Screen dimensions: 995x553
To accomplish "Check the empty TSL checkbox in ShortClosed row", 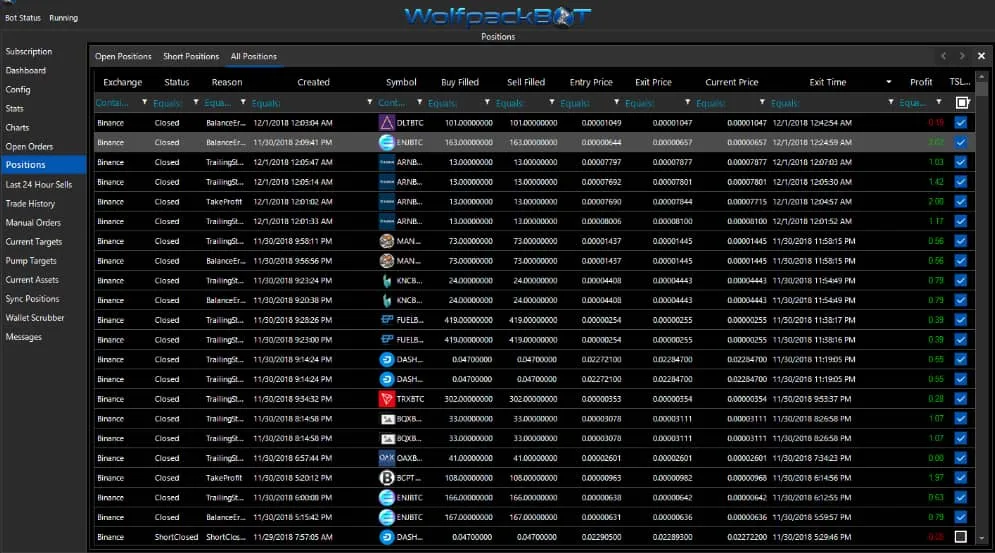I will 961,536.
